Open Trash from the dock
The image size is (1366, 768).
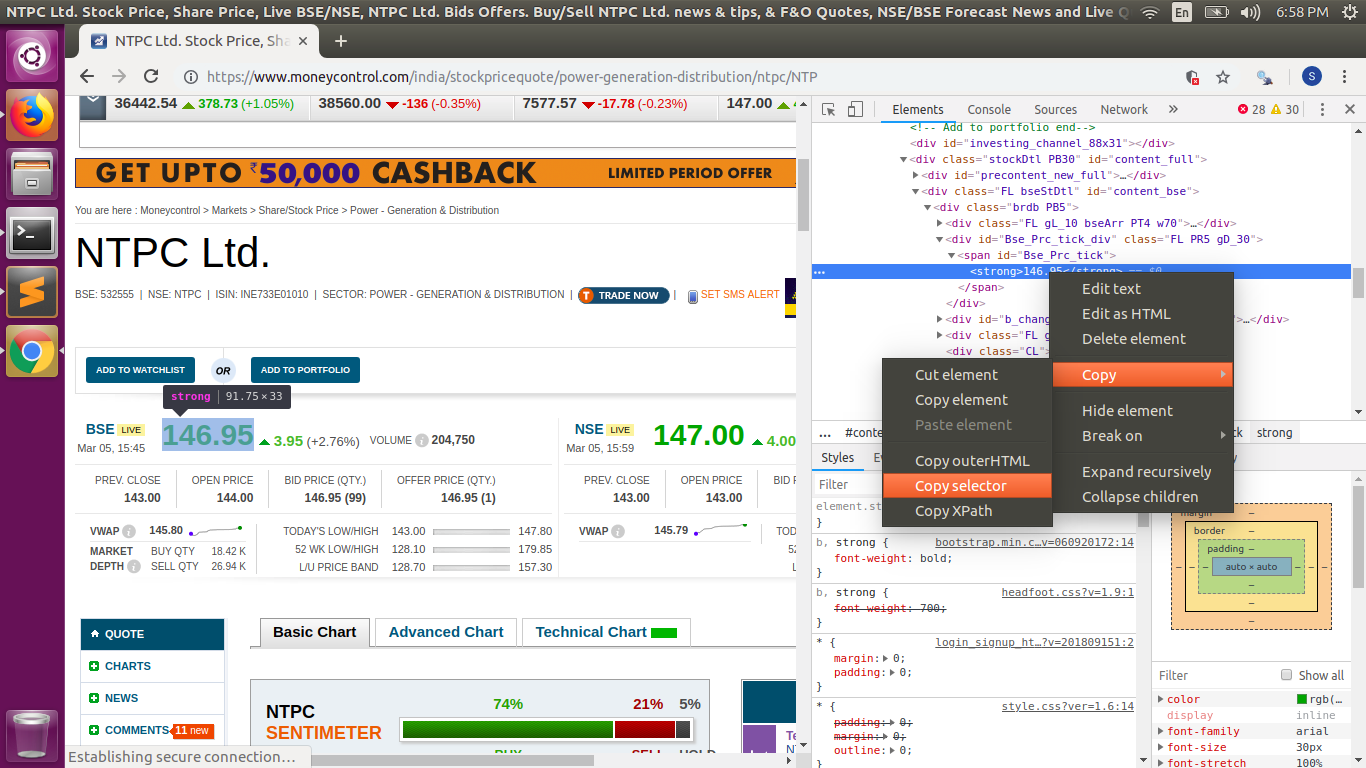tap(32, 736)
